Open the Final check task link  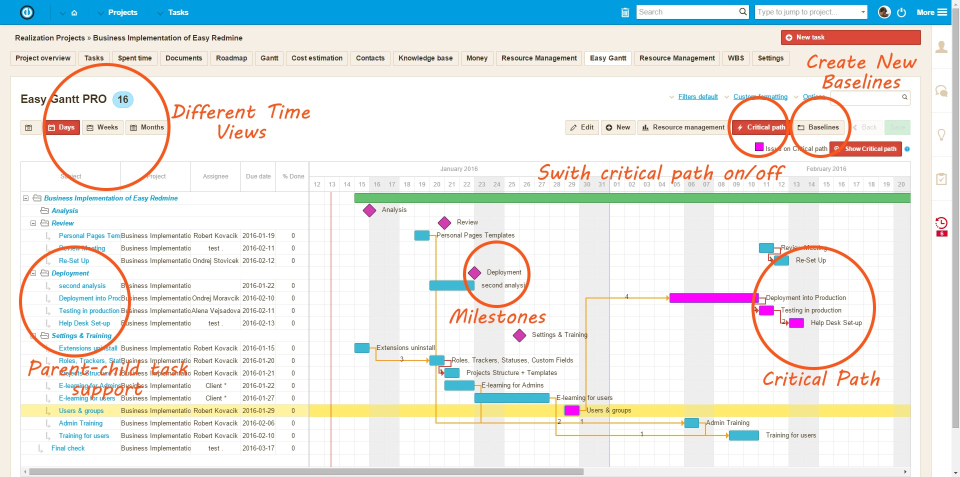68,448
